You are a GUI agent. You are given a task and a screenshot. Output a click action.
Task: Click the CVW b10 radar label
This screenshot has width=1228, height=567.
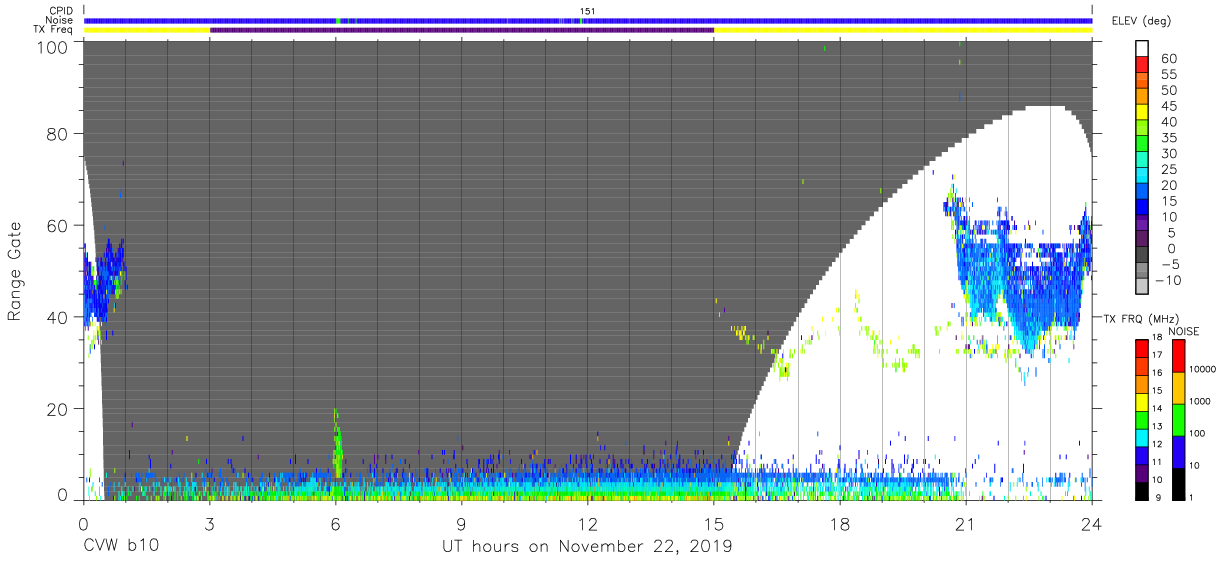121,546
